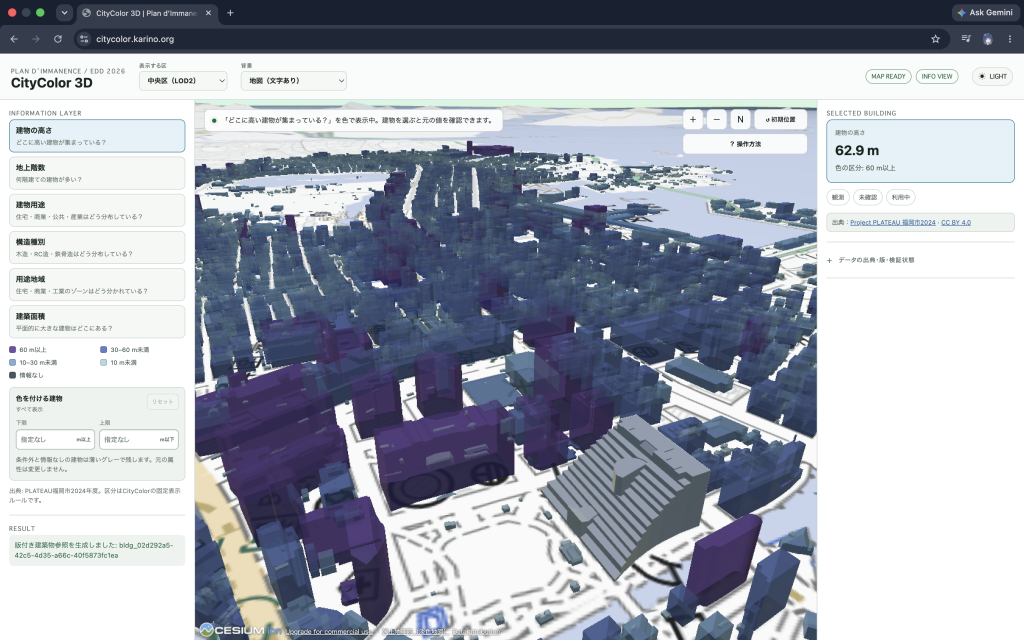The image size is (1024, 640).
Task: Click the 30–60 m未満 legend swatch
Action: [x=103, y=349]
